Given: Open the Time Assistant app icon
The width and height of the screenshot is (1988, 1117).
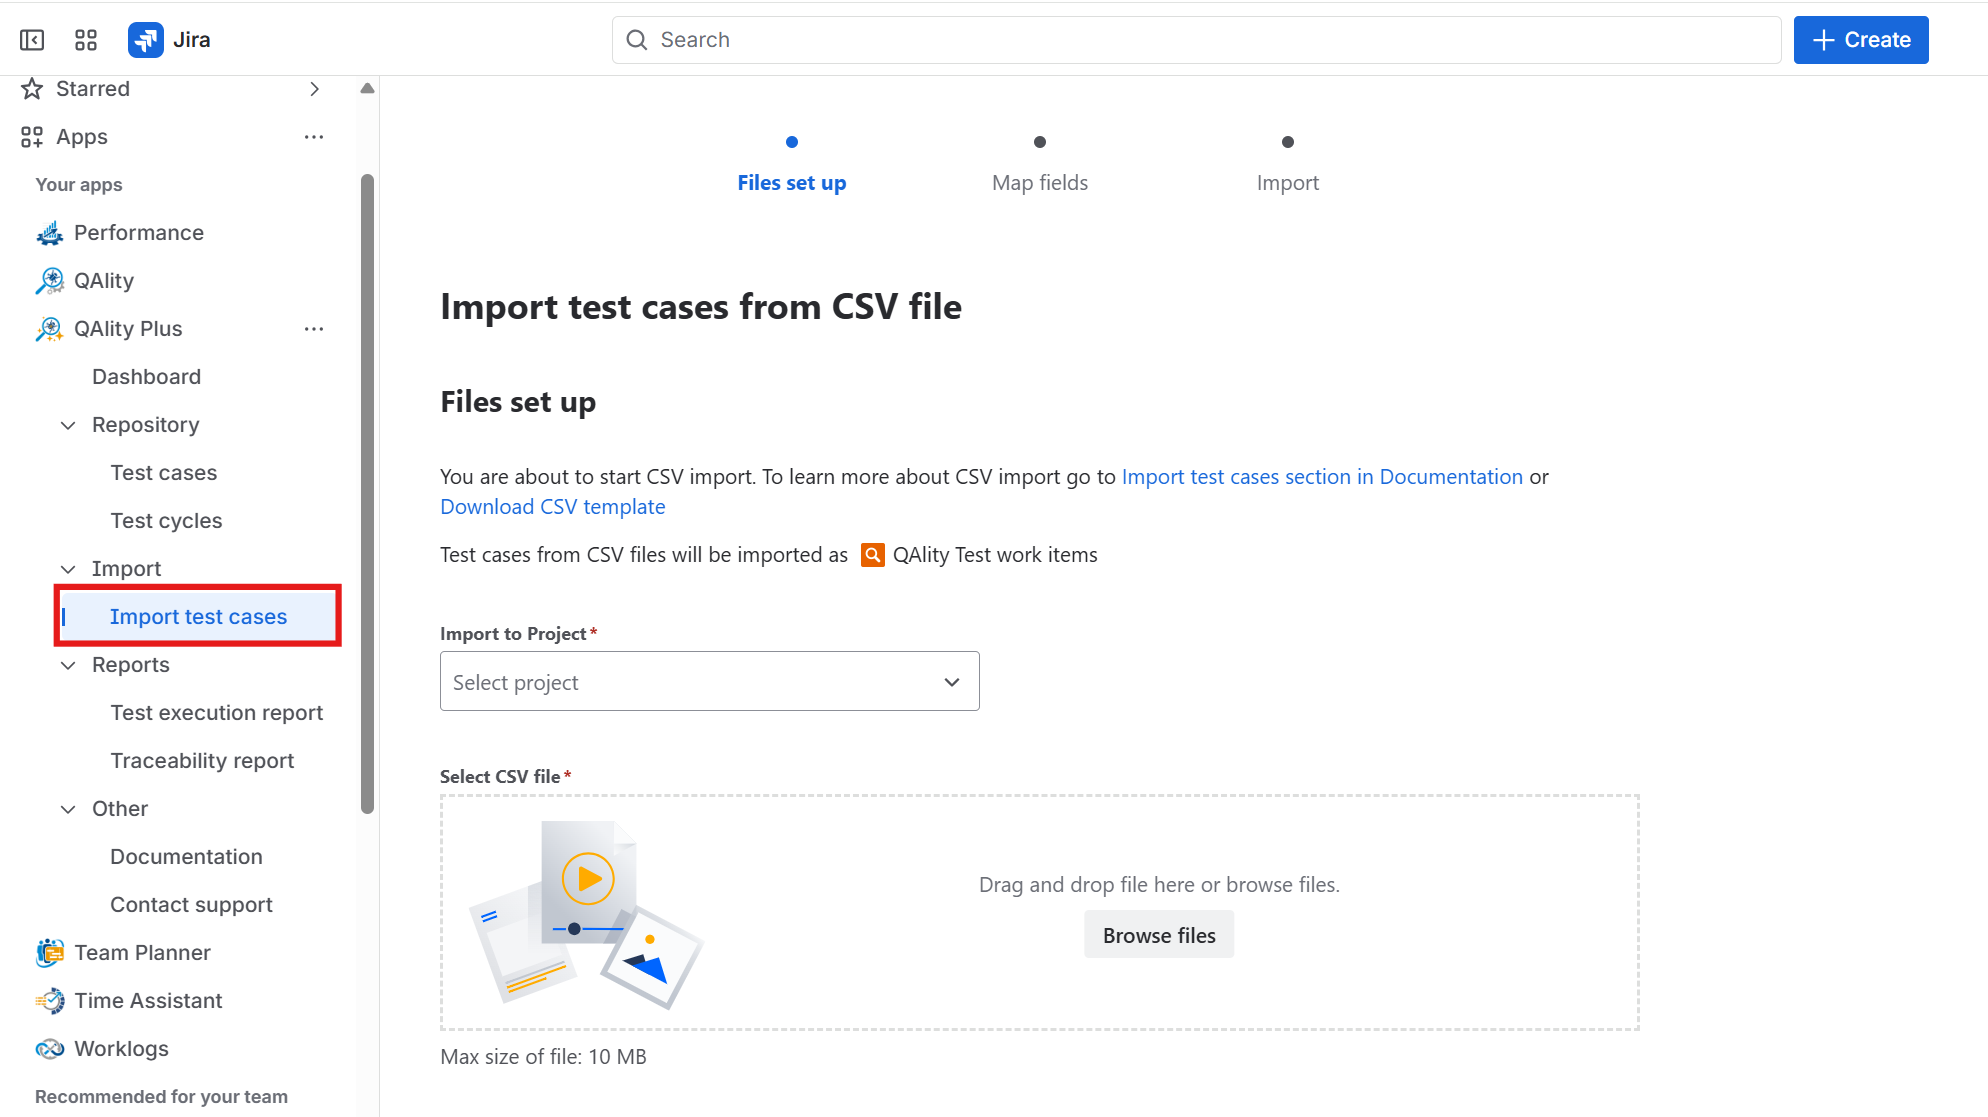Looking at the screenshot, I should [49, 1001].
